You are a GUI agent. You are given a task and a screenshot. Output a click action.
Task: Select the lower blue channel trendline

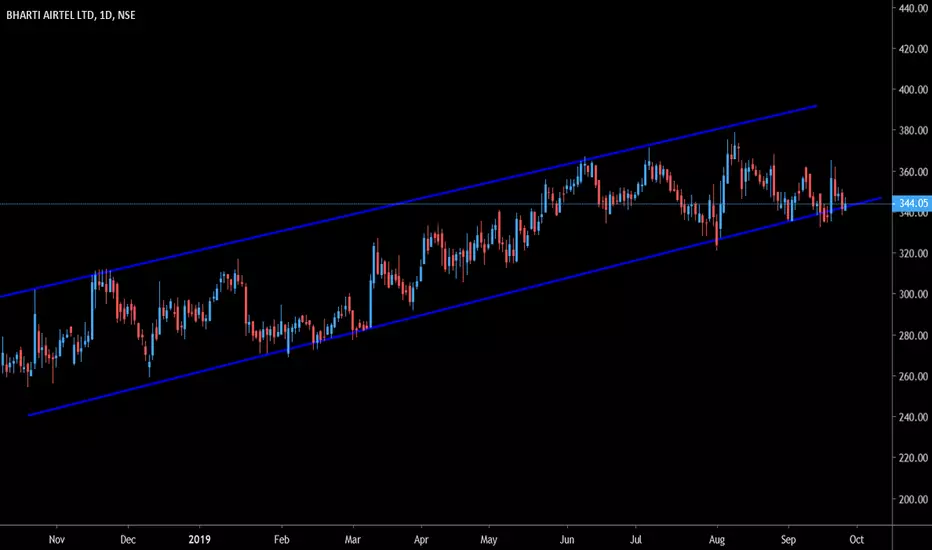click(455, 307)
